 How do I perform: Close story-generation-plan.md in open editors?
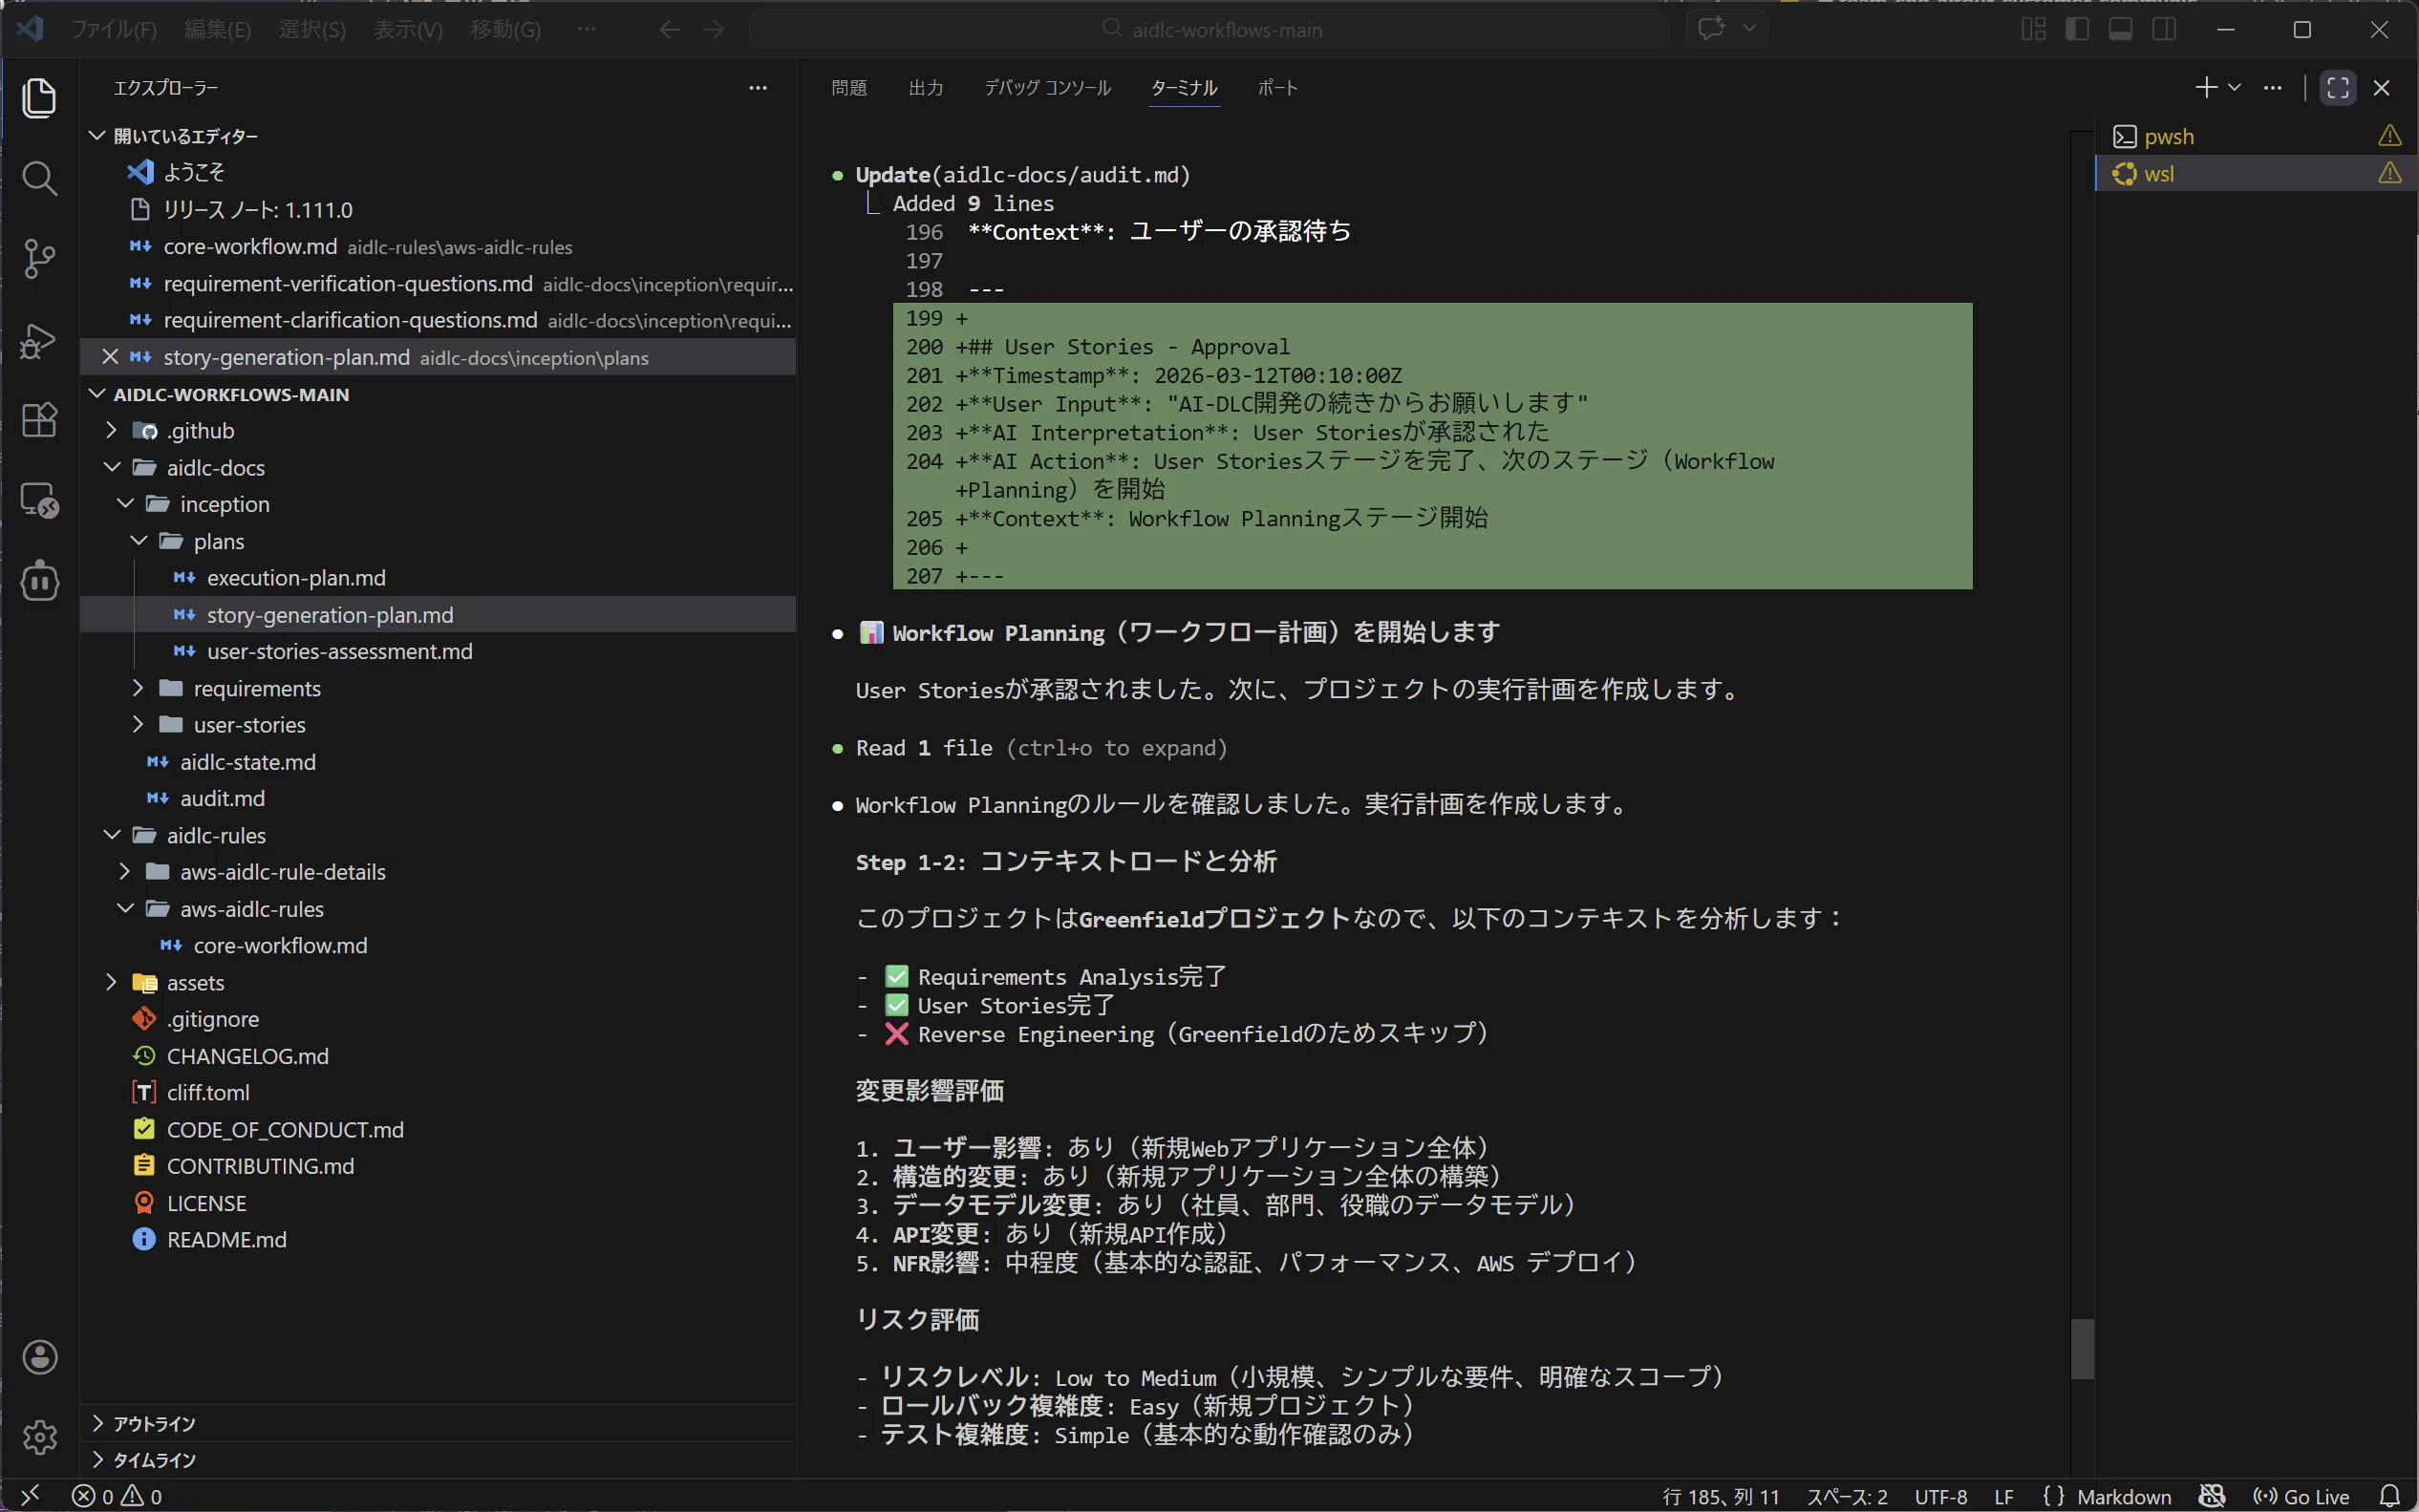click(x=110, y=357)
